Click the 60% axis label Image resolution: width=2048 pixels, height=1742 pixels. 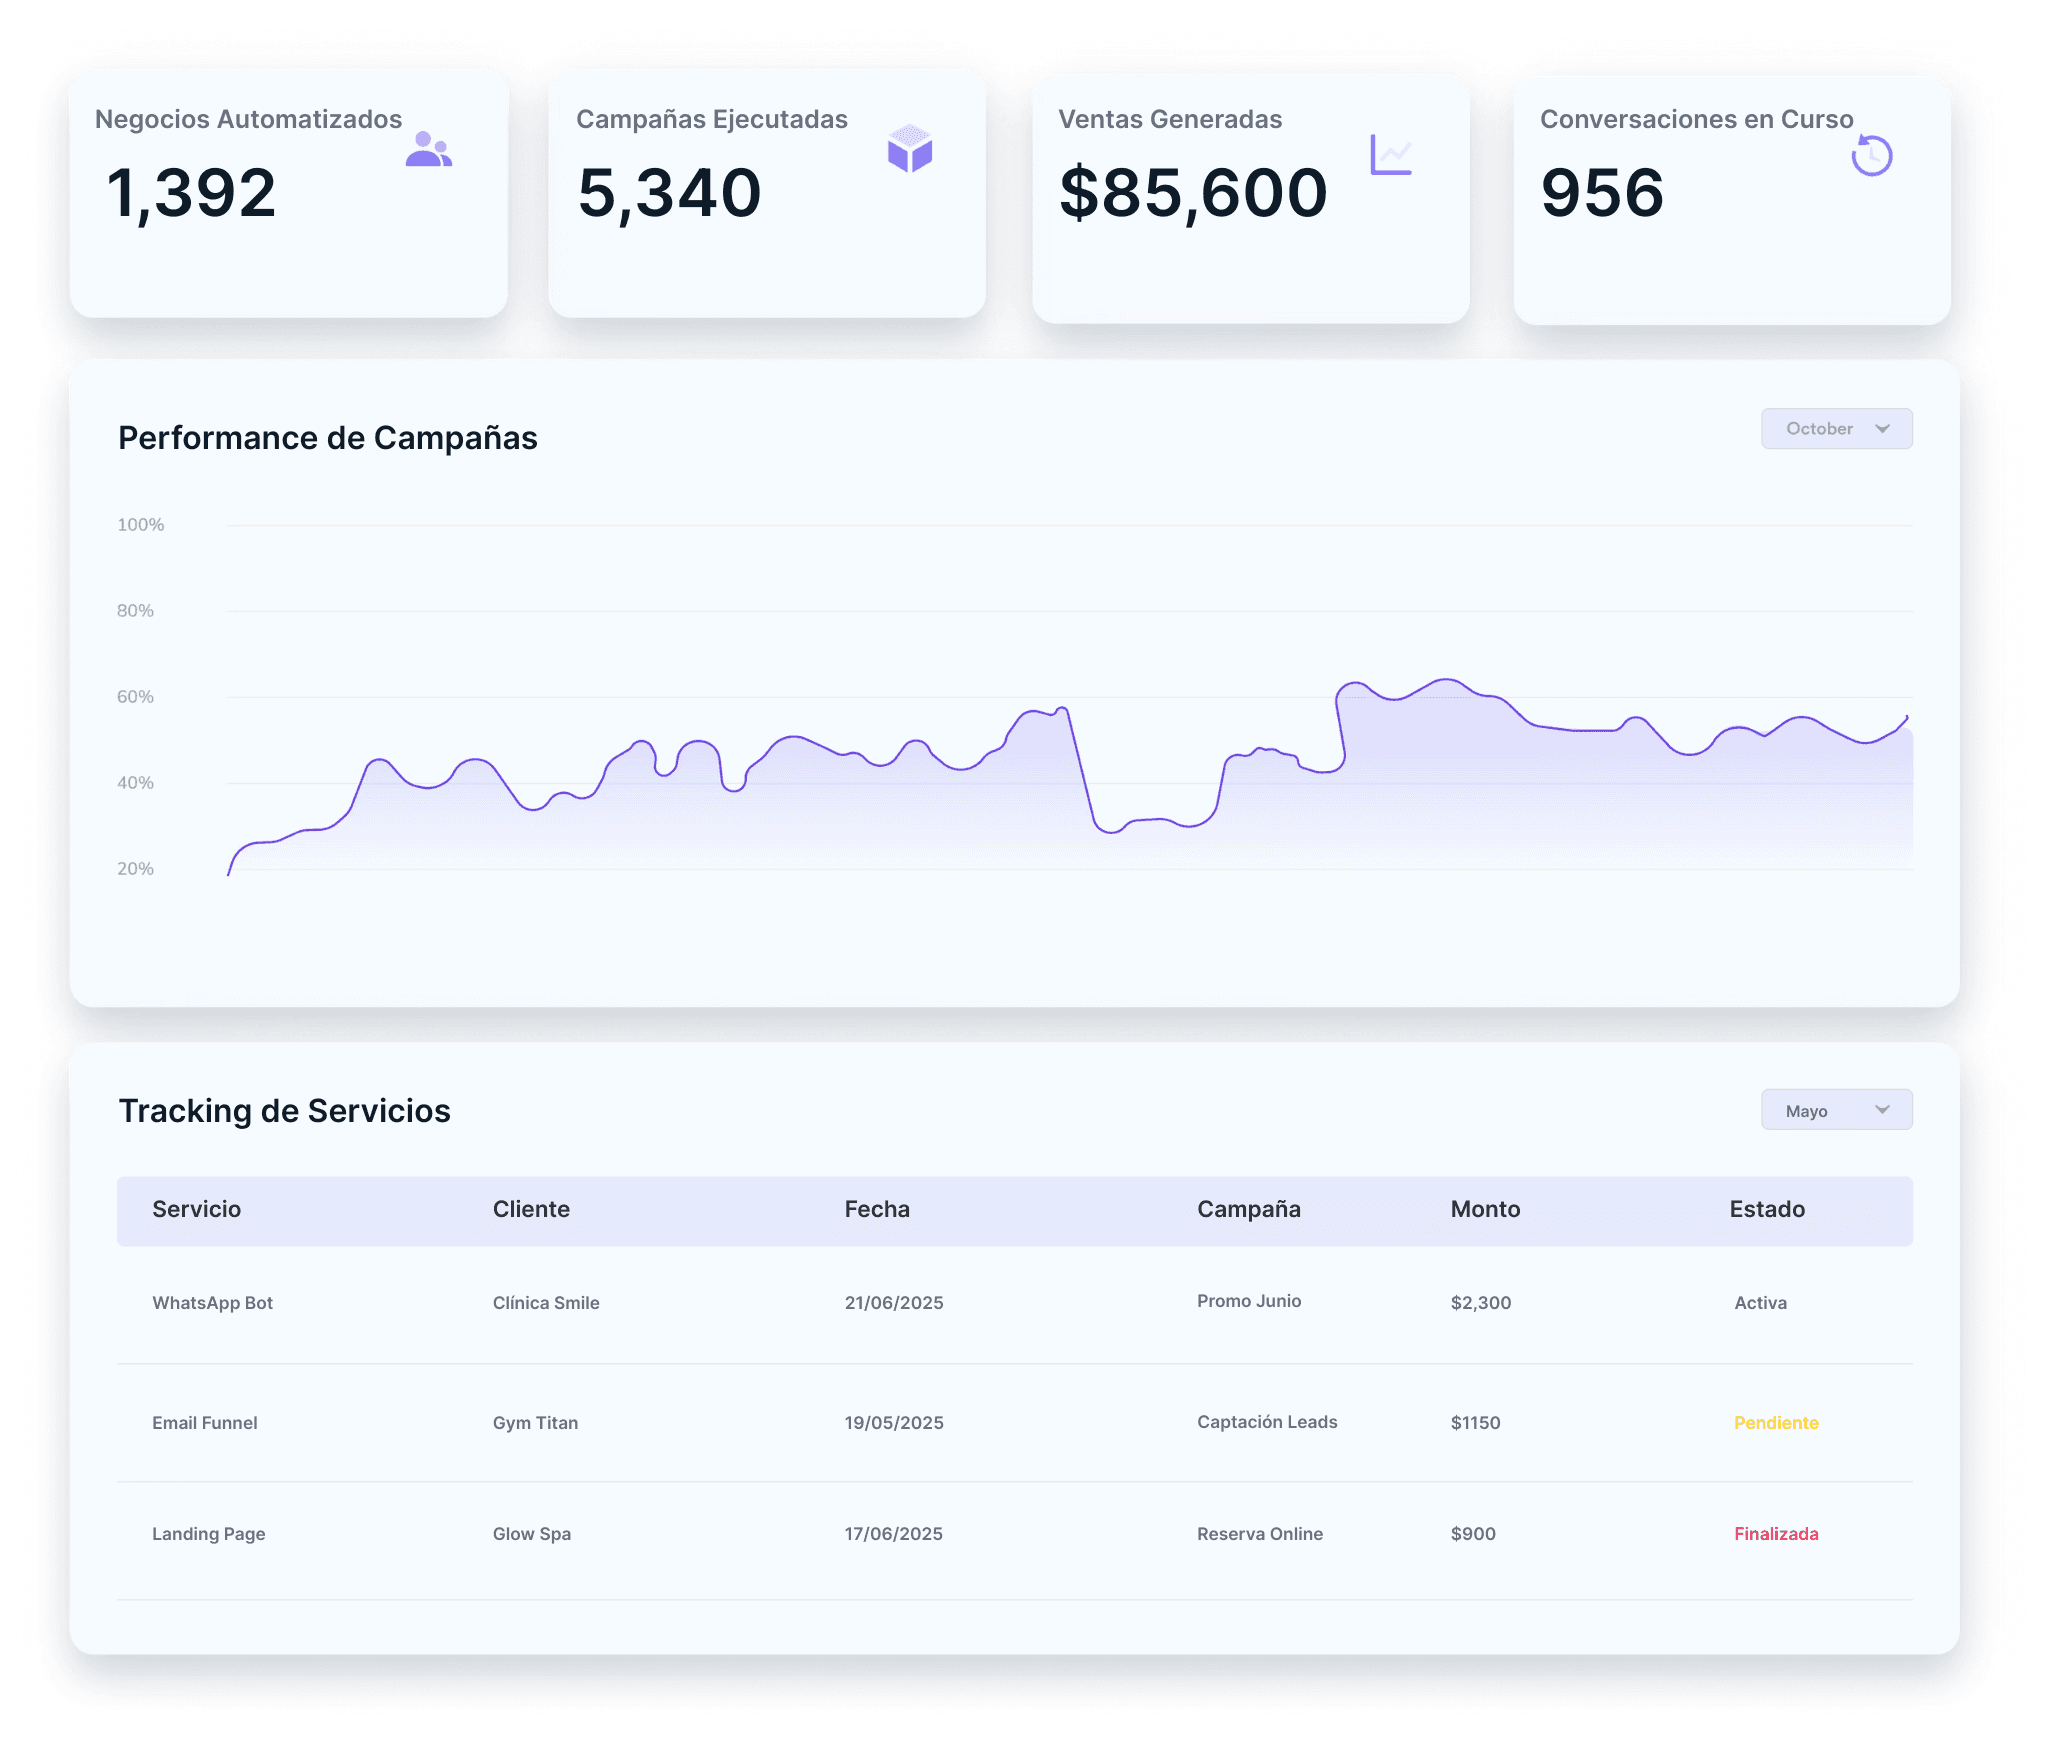coord(136,697)
